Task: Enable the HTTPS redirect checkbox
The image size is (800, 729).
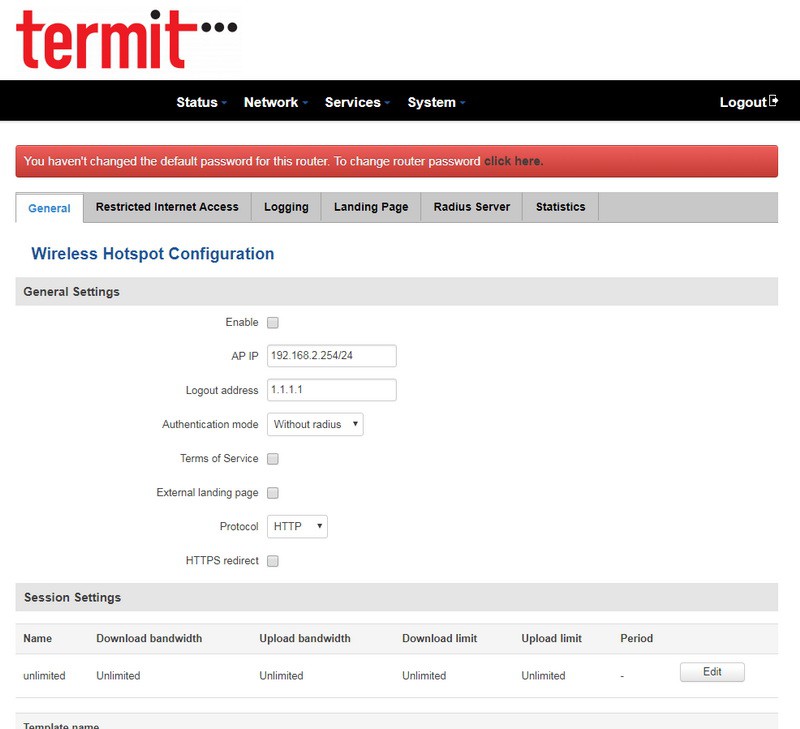Action: click(273, 561)
